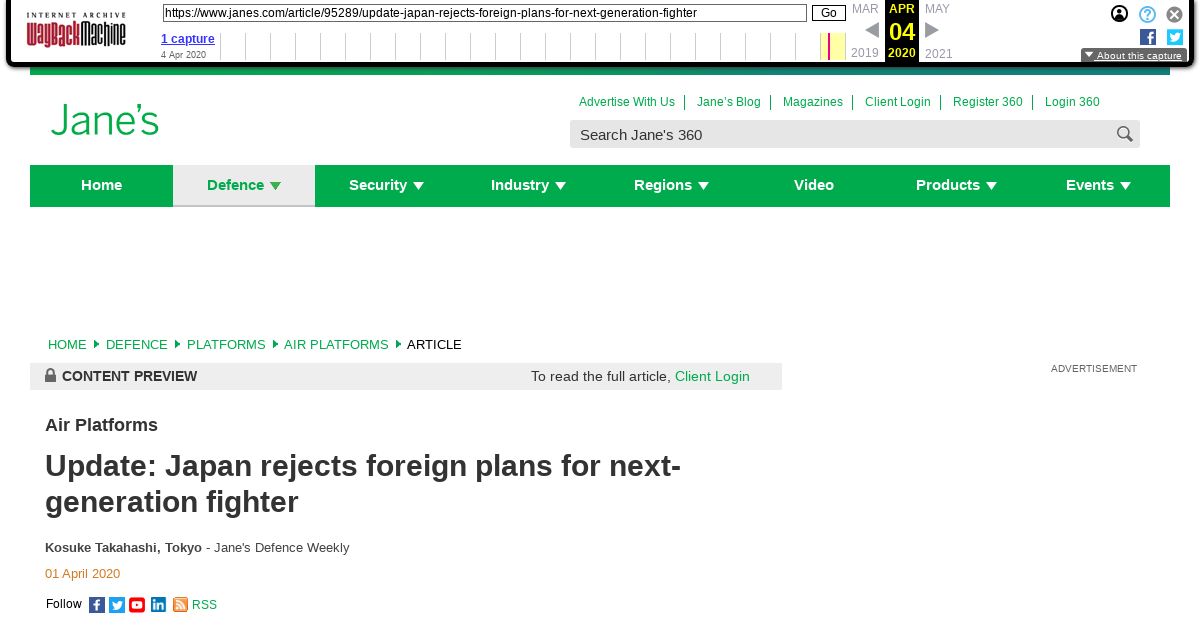Image resolution: width=1200 pixels, height=630 pixels.
Task: Click the Content Preview lock icon
Action: [x=51, y=375]
